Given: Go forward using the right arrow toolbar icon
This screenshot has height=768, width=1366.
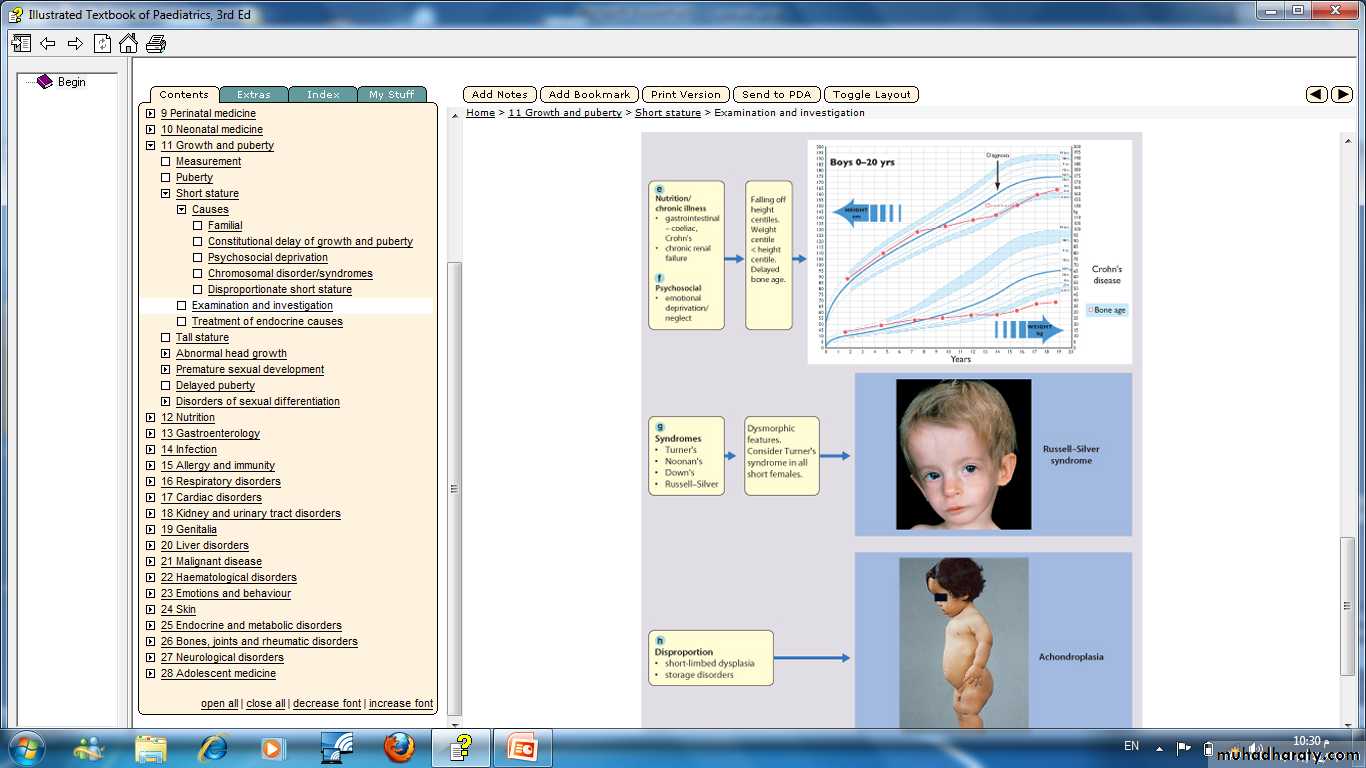Looking at the screenshot, I should click(x=75, y=43).
